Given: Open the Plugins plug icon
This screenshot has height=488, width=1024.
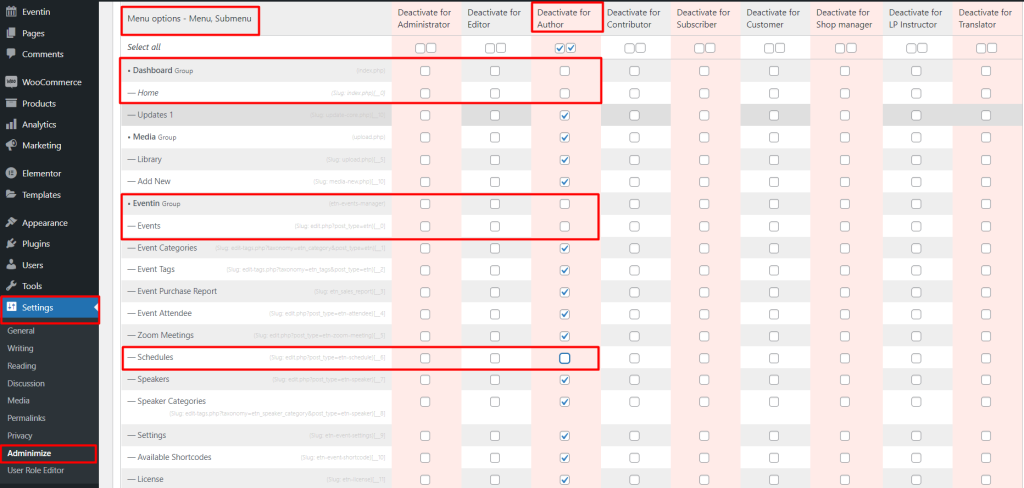Looking at the screenshot, I should (11, 244).
